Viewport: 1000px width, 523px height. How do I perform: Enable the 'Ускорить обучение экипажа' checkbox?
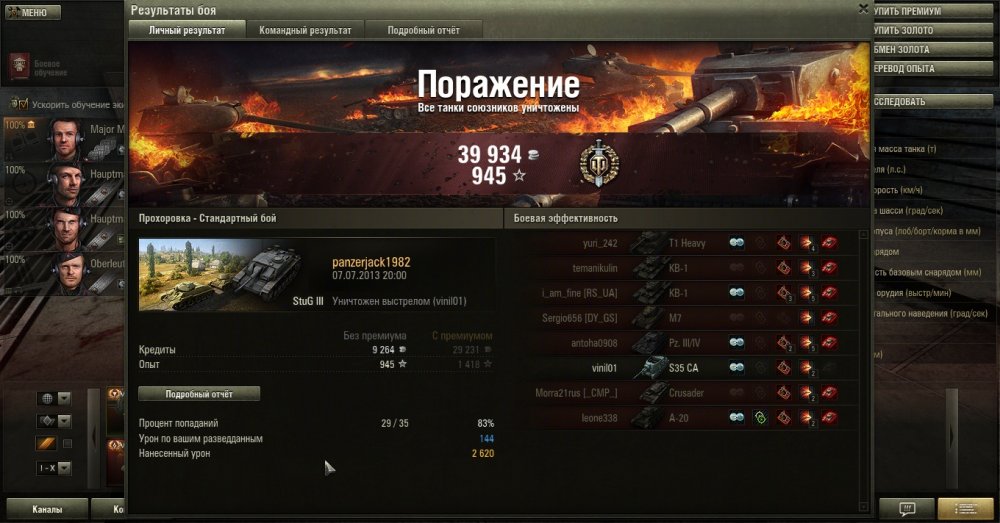(23, 103)
